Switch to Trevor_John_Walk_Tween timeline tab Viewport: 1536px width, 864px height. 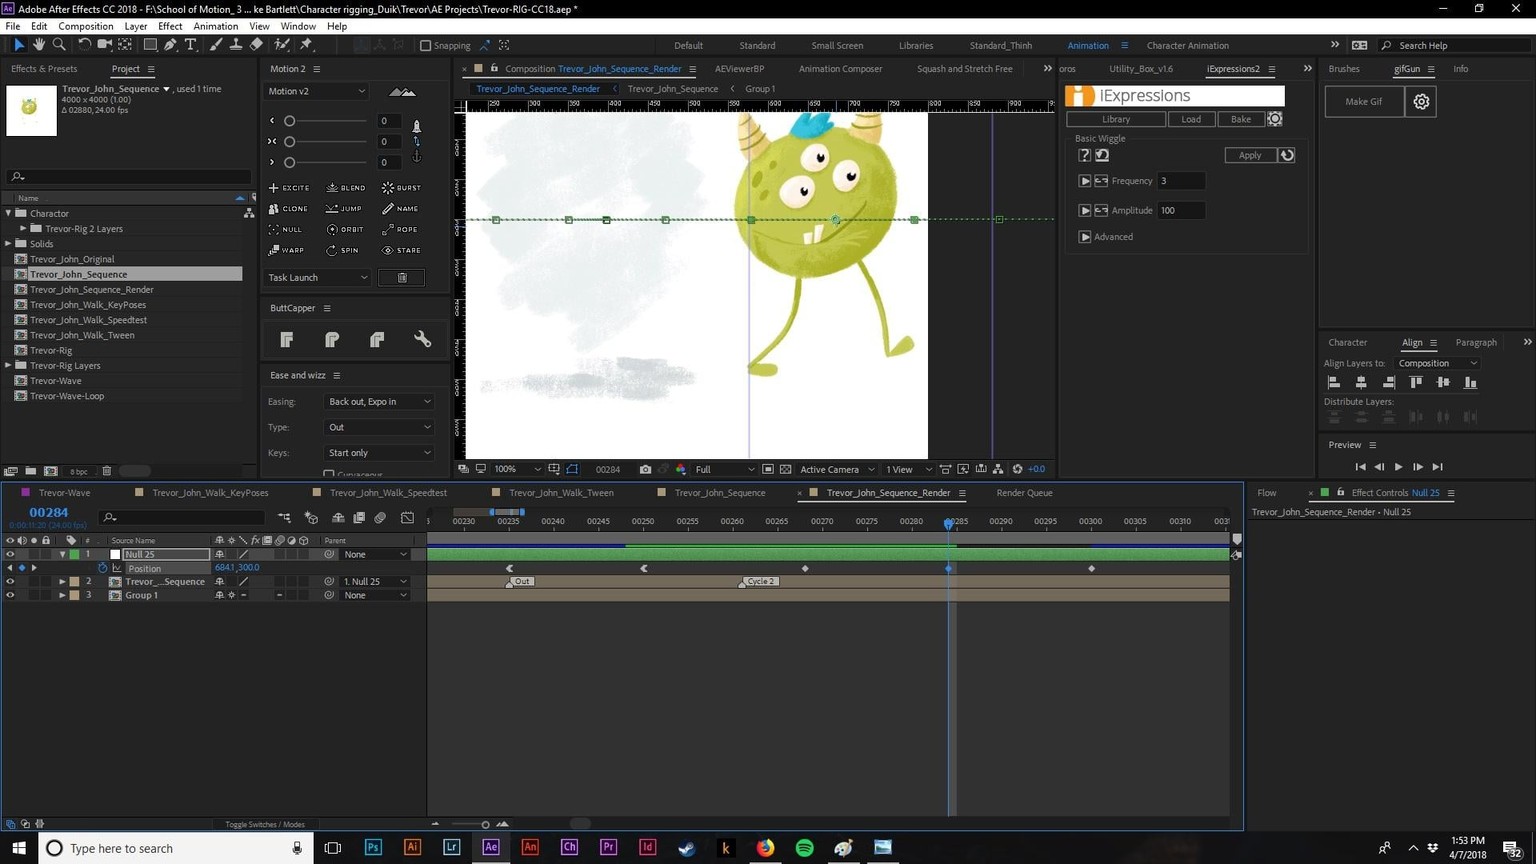(561, 492)
